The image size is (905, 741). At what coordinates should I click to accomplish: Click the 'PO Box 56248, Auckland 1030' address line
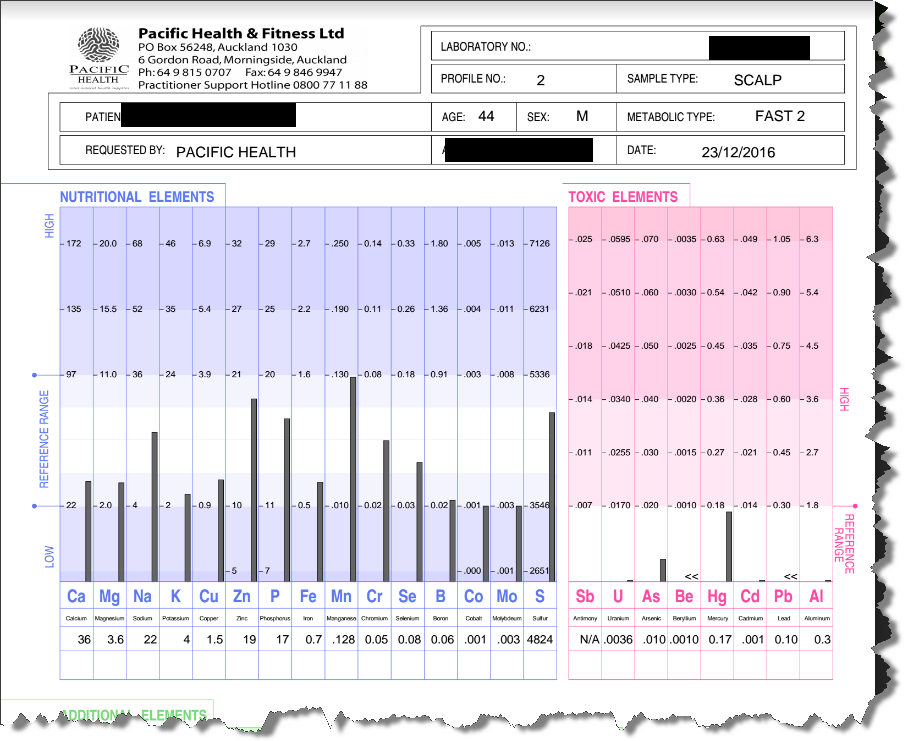click(x=218, y=47)
